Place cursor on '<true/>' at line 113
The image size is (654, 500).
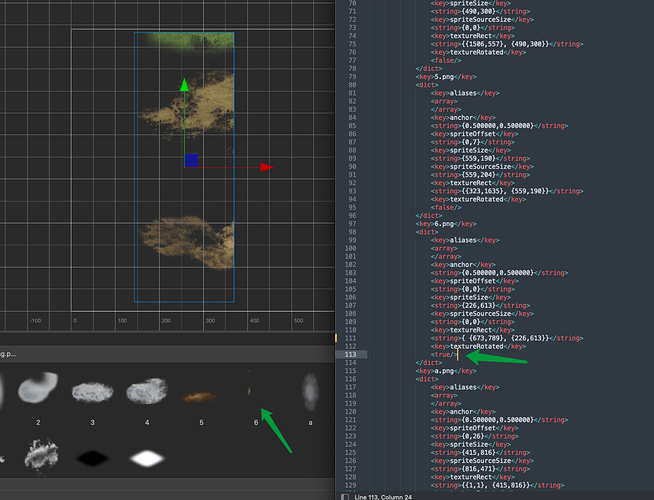(444, 354)
